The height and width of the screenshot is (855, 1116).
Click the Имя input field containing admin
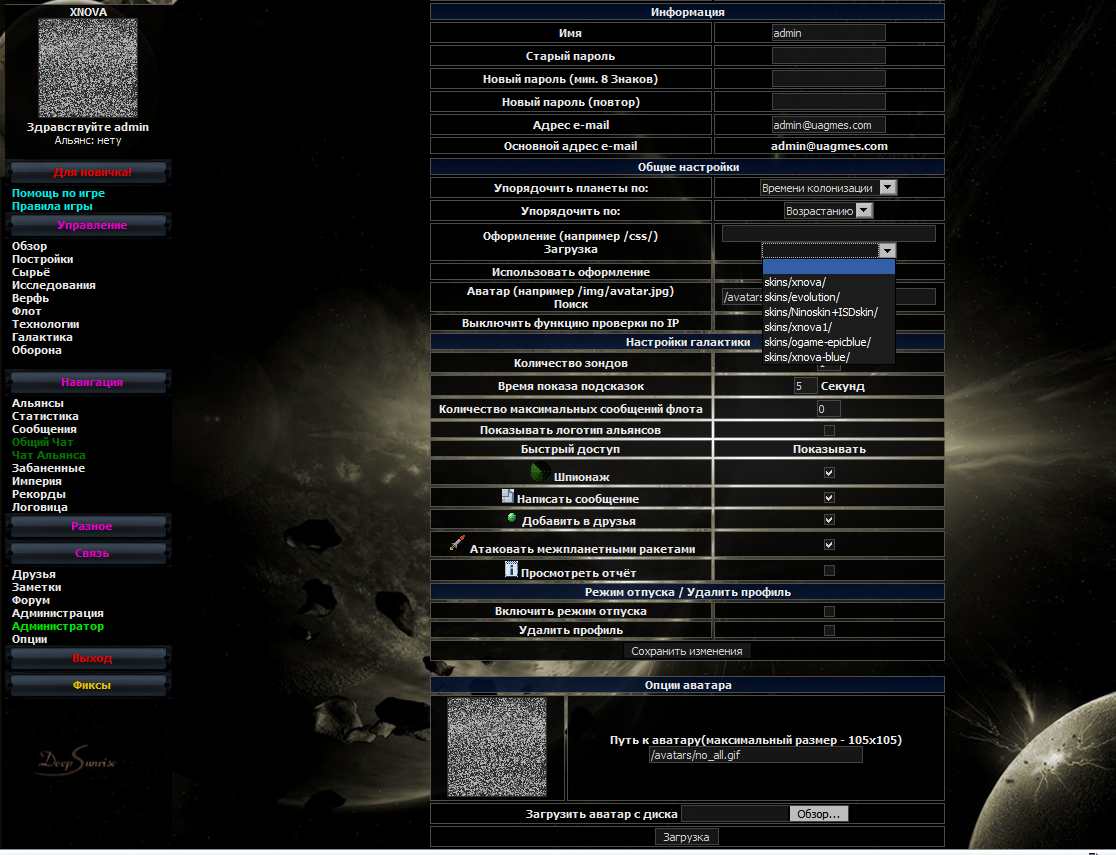point(828,33)
